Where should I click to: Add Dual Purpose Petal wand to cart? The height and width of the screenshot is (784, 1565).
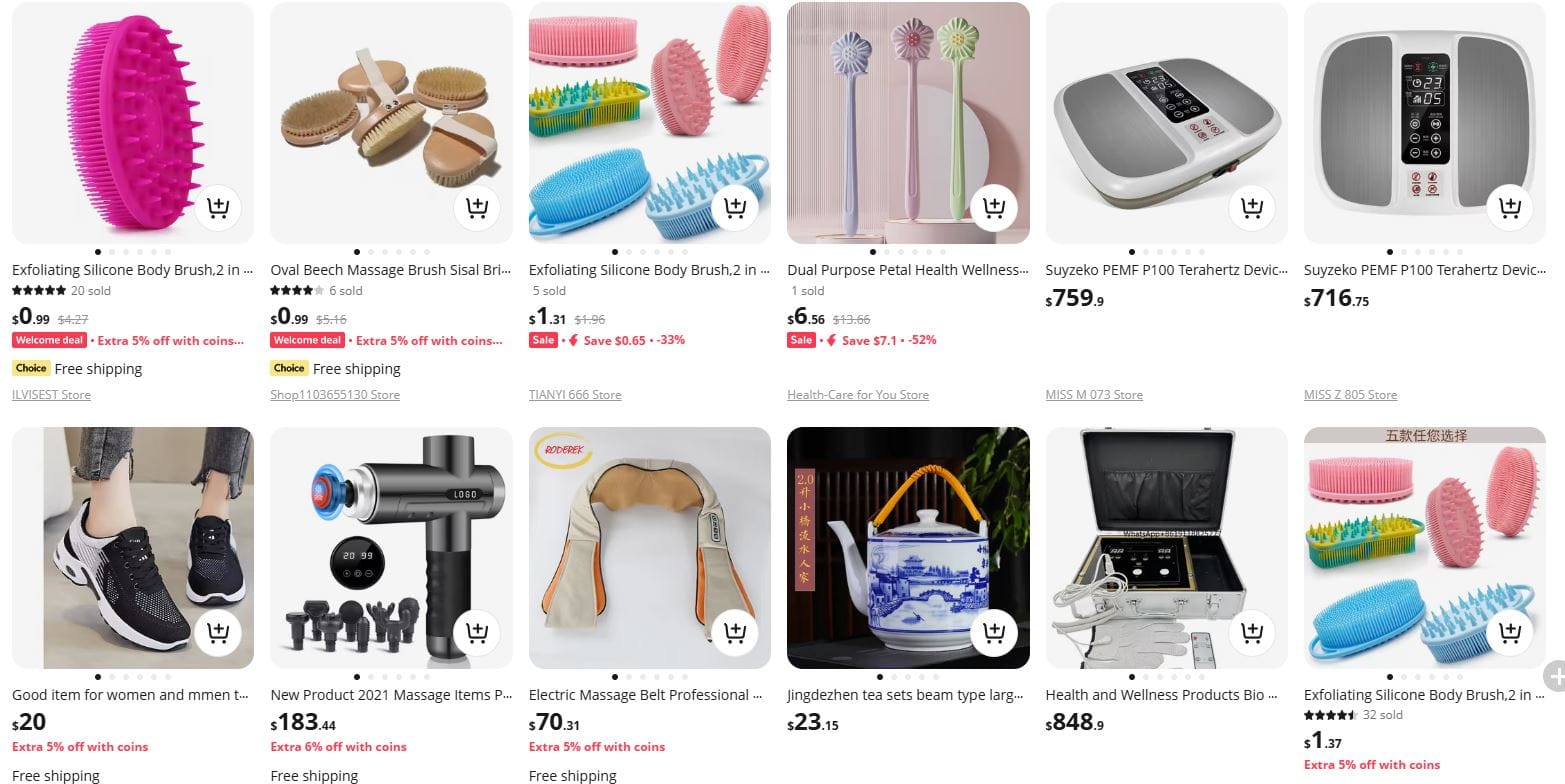(x=994, y=208)
